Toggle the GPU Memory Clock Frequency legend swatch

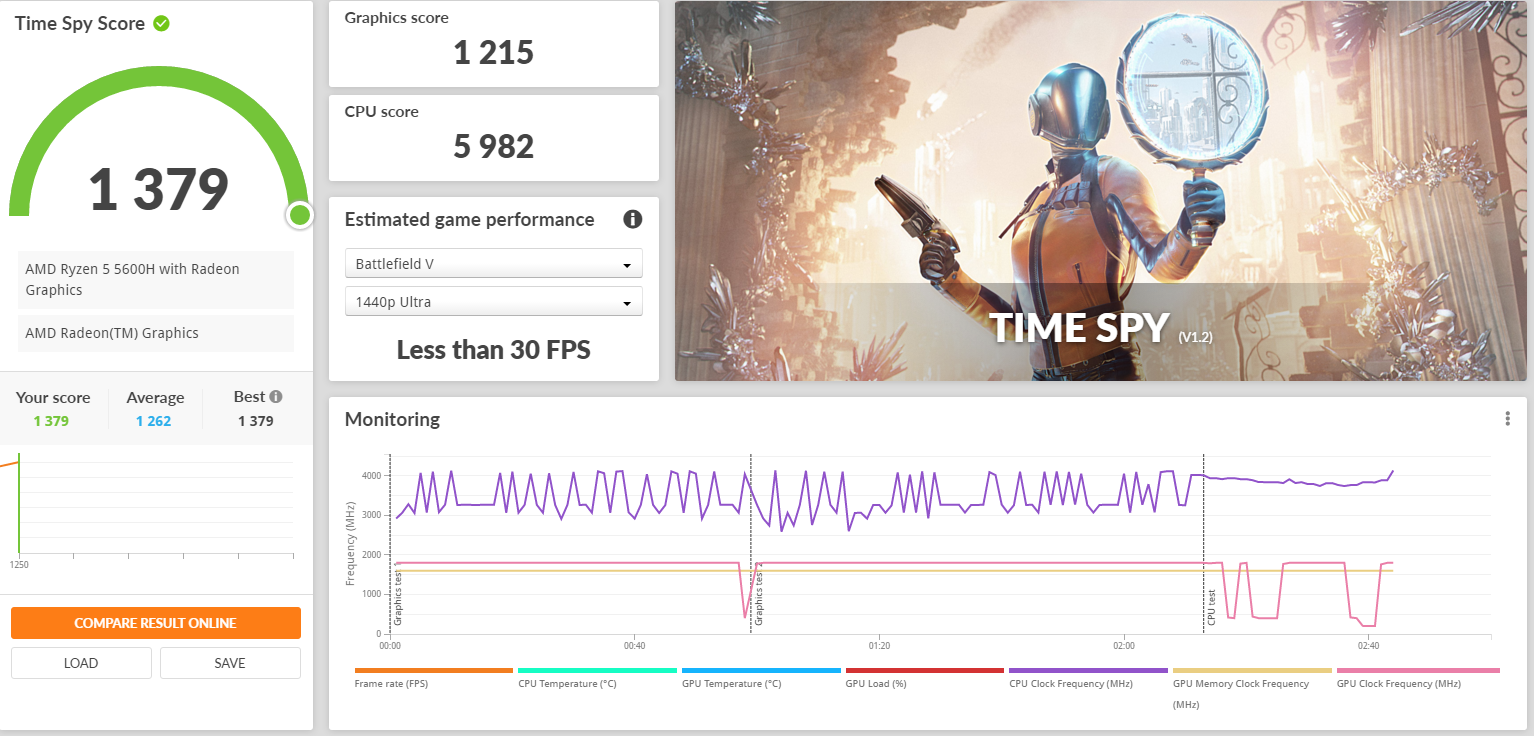pos(1252,671)
